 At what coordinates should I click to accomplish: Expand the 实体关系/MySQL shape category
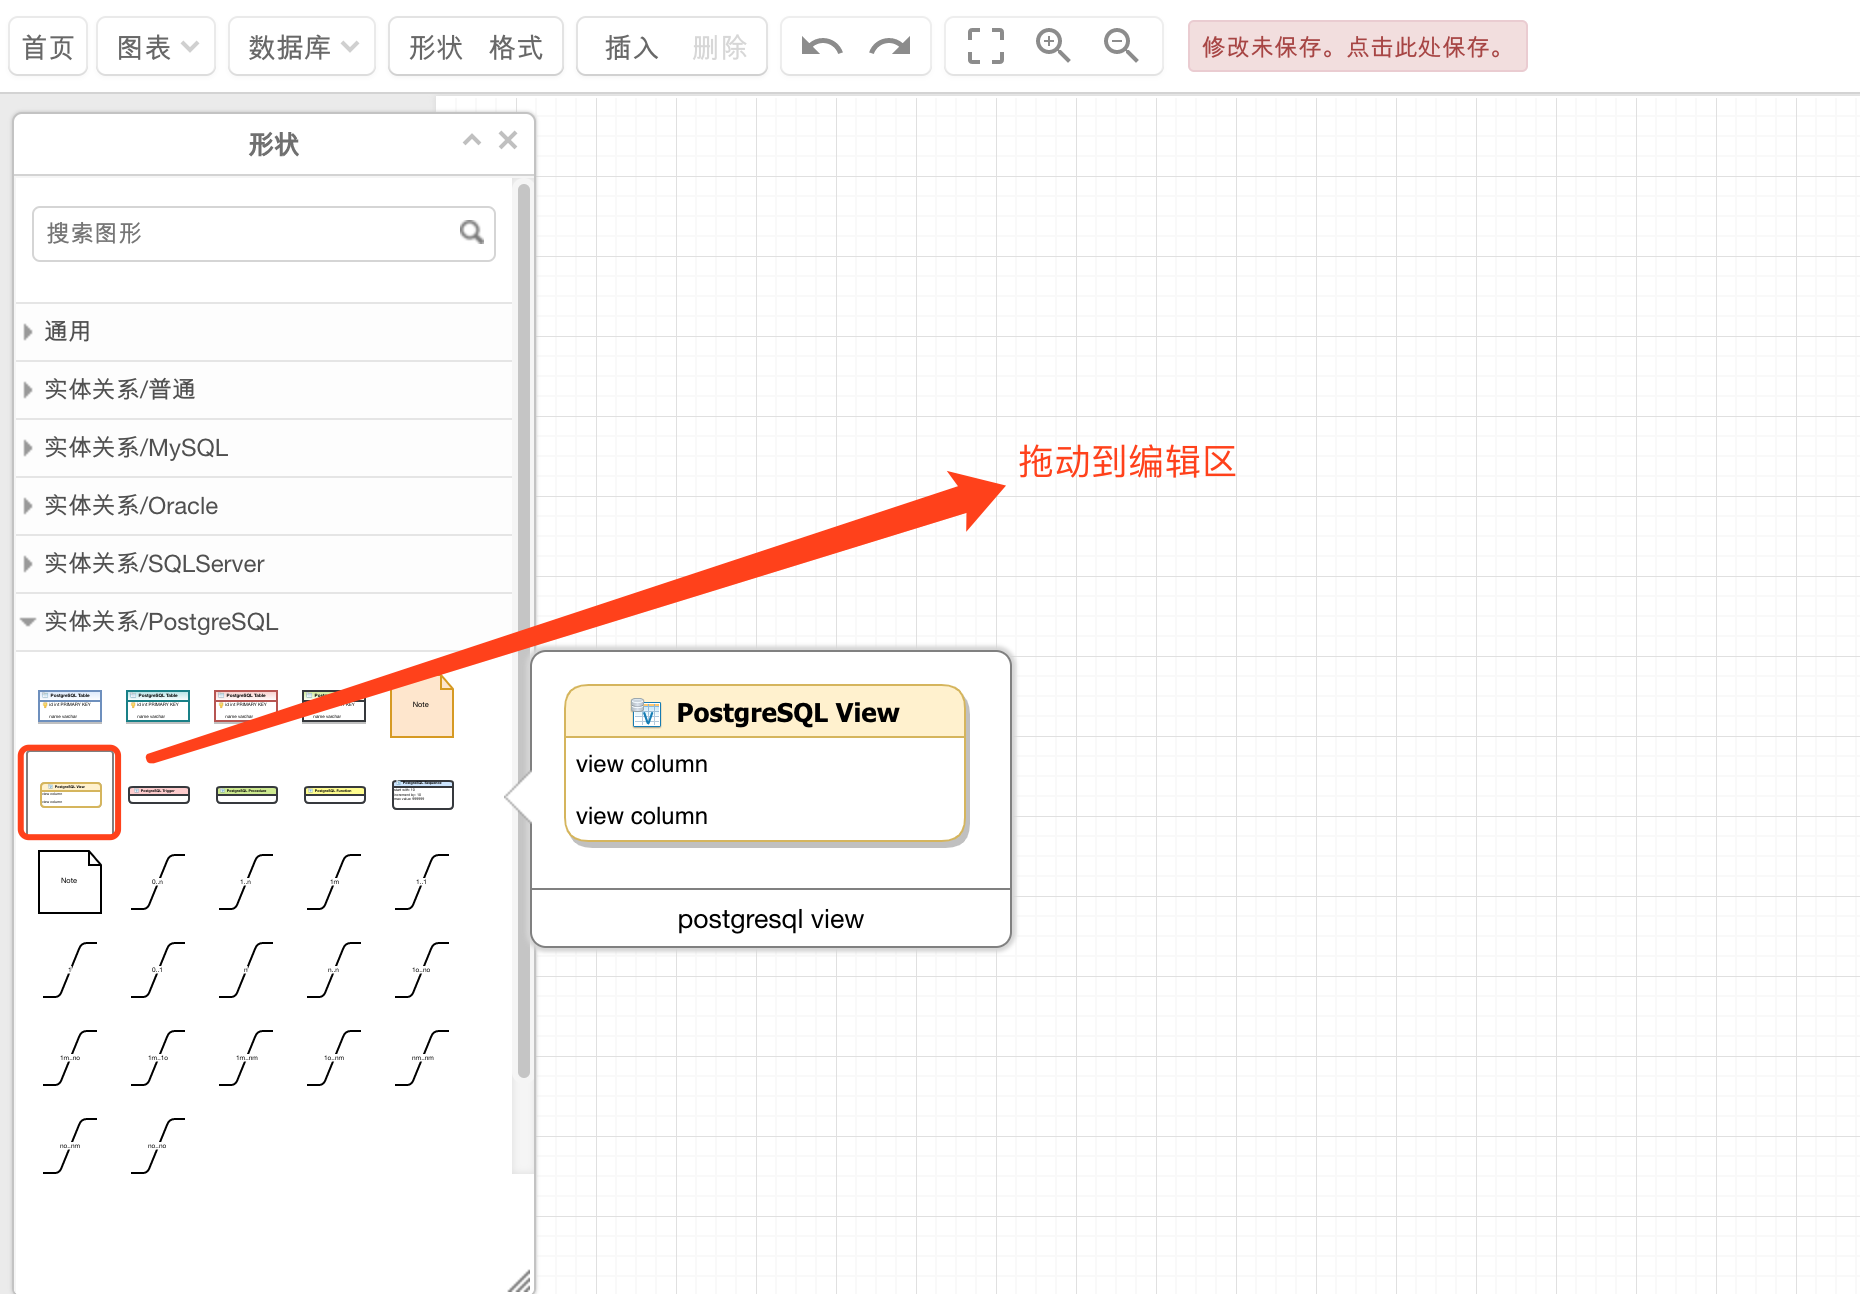136,448
